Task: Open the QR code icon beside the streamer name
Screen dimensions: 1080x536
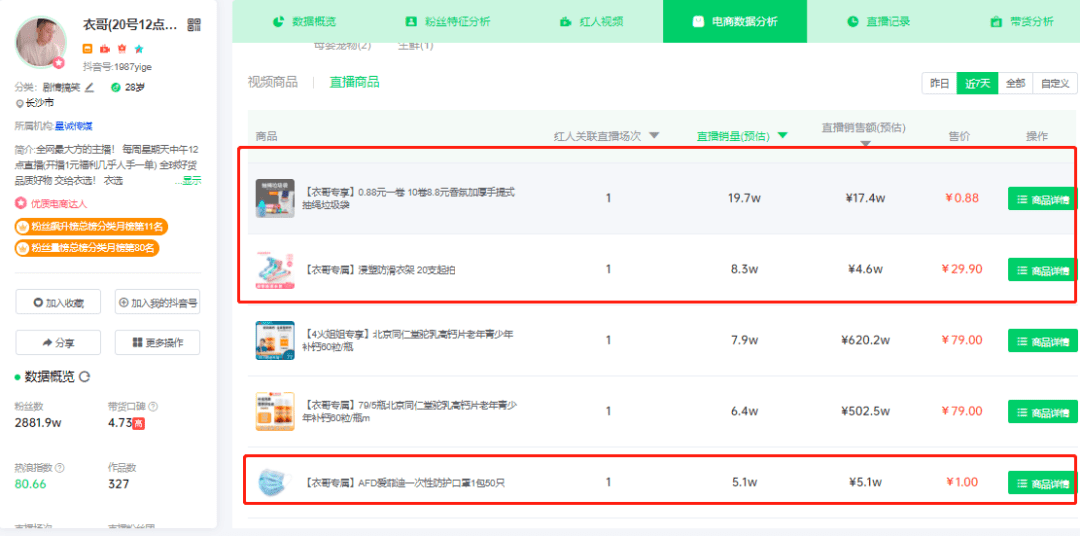Action: point(194,25)
